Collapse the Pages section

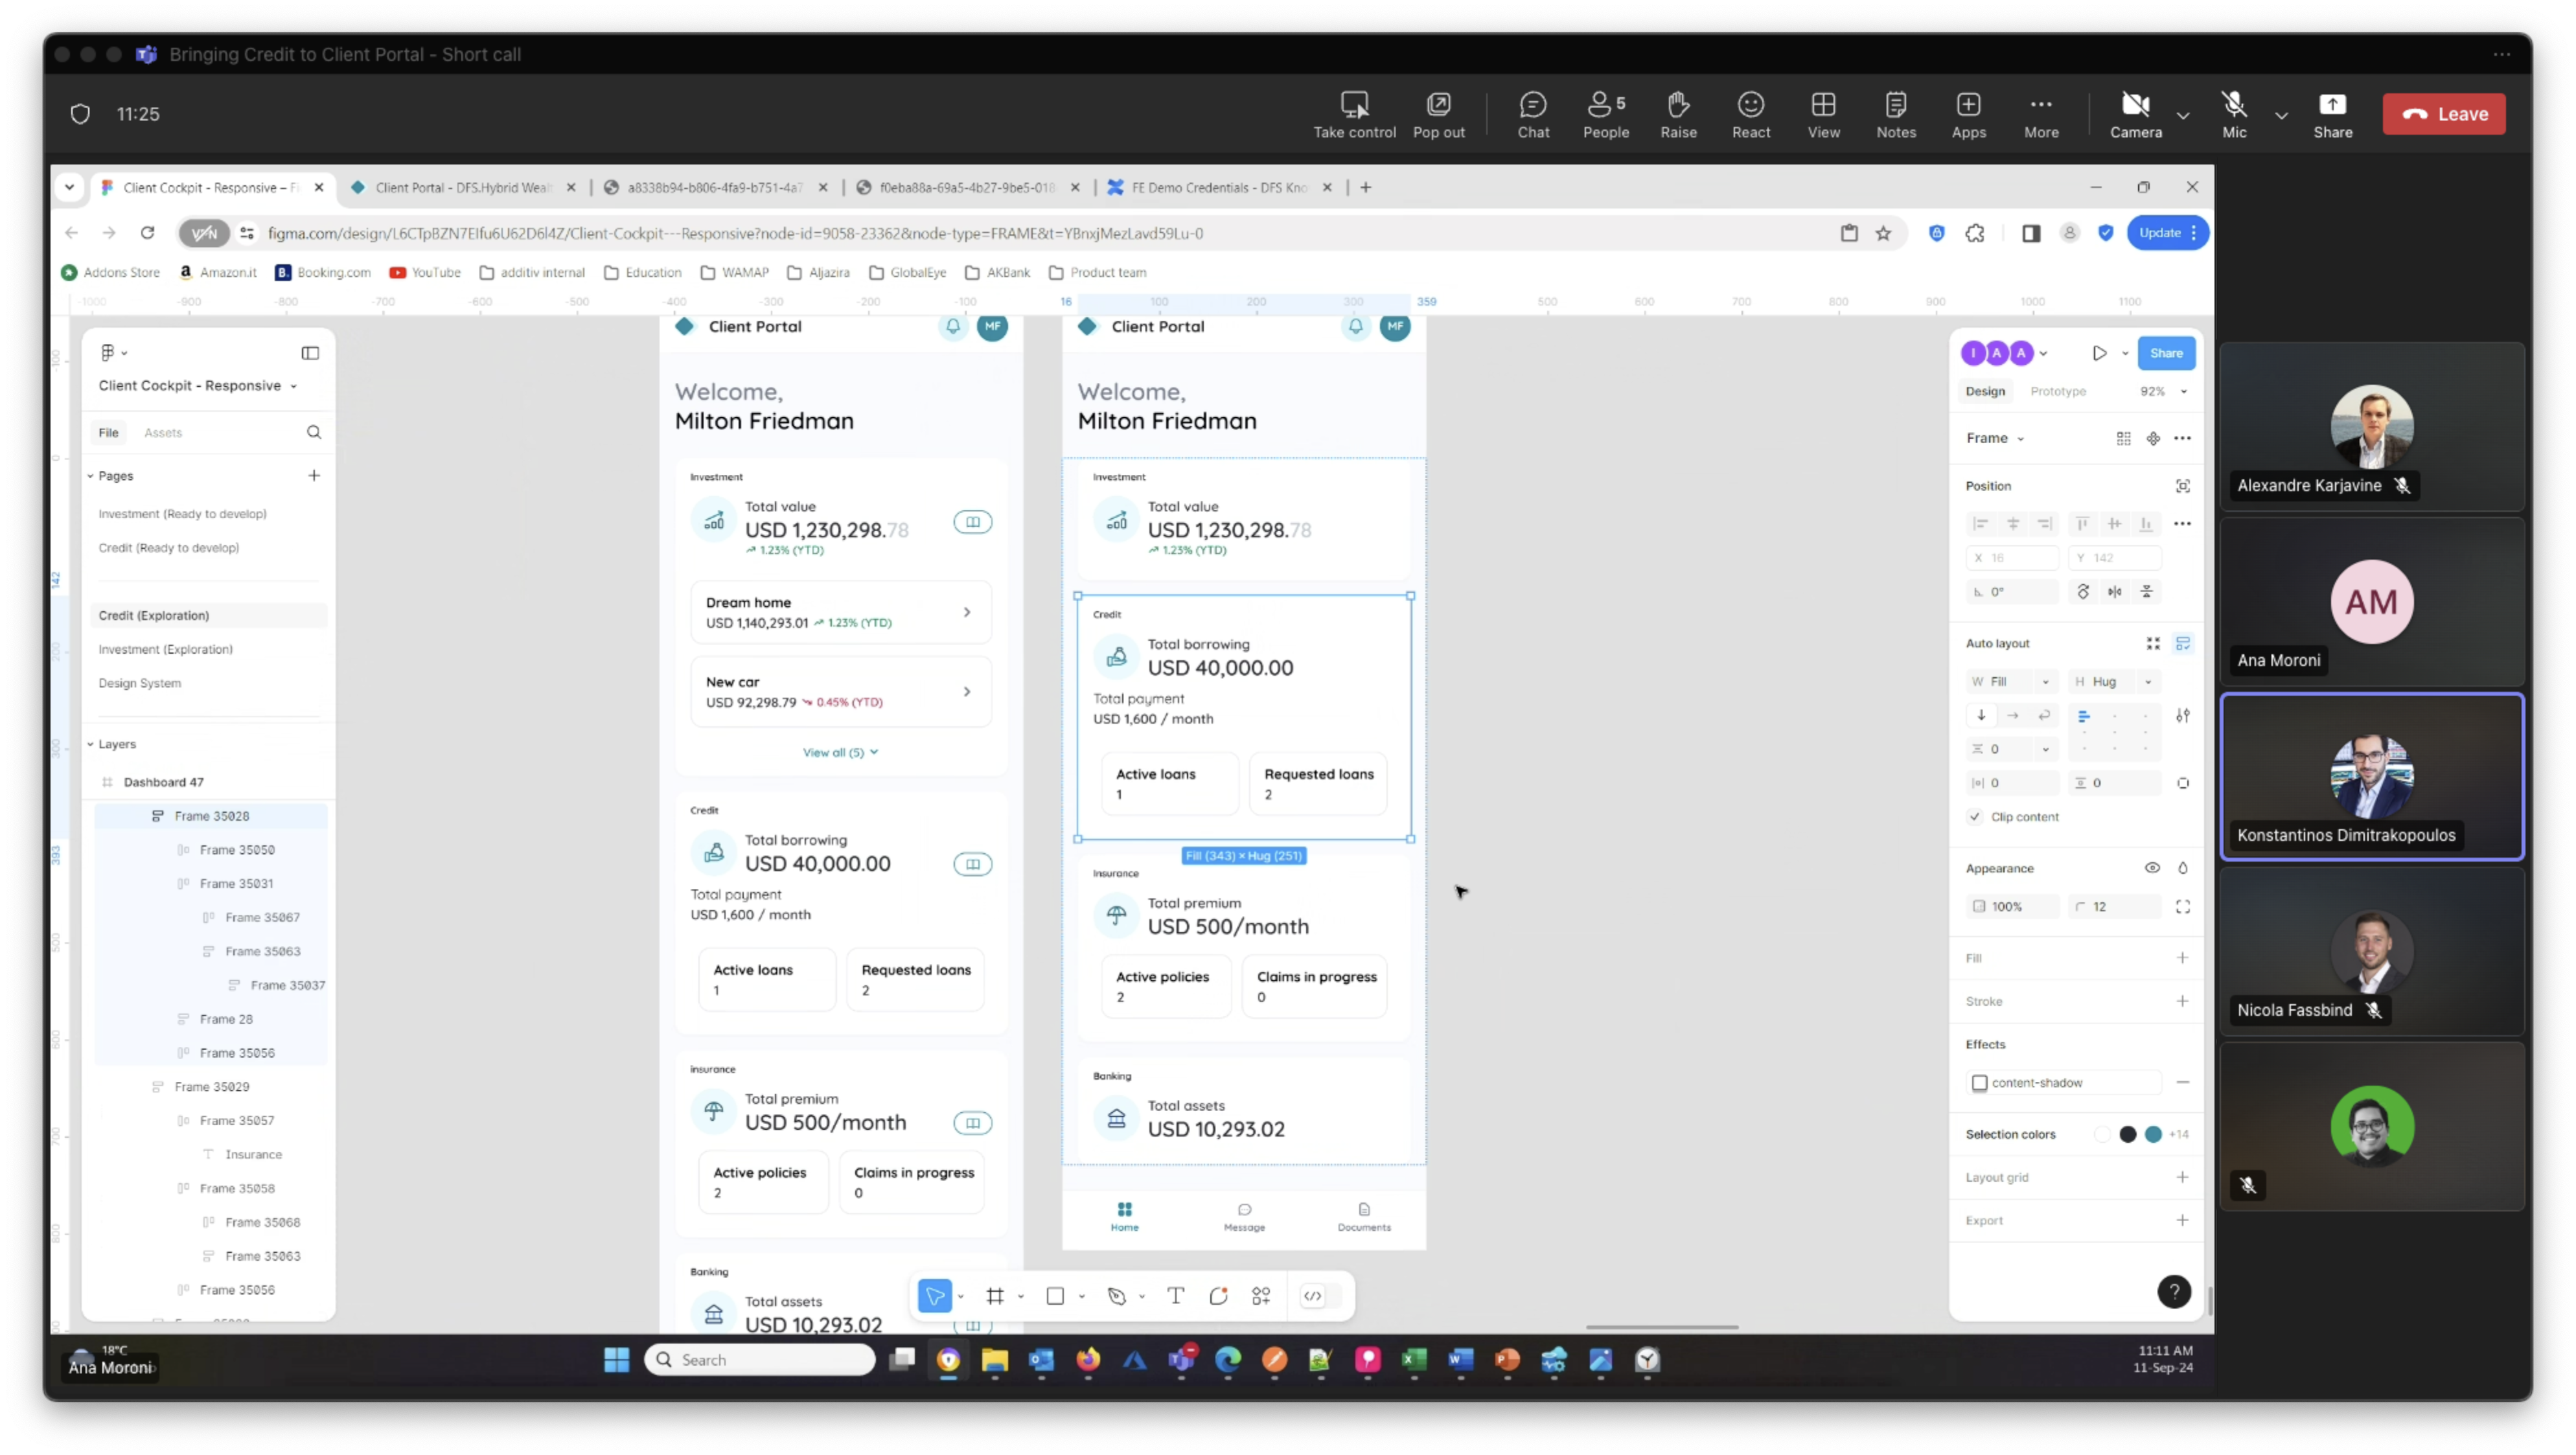(90, 476)
